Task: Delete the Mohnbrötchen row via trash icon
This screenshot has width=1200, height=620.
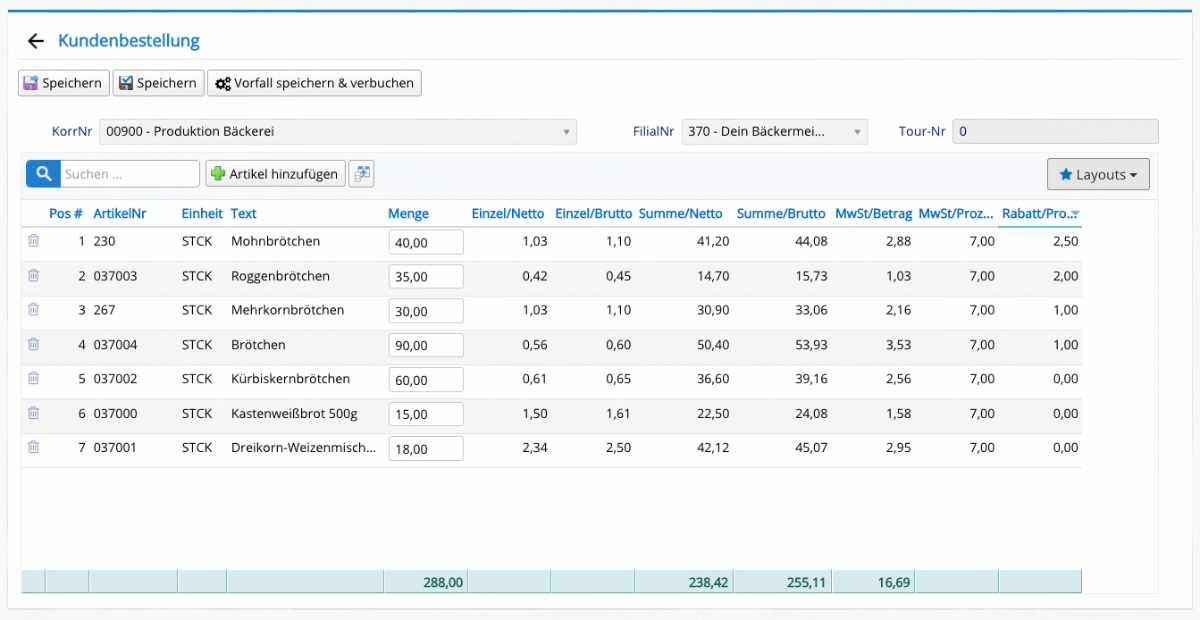Action: click(x=33, y=241)
